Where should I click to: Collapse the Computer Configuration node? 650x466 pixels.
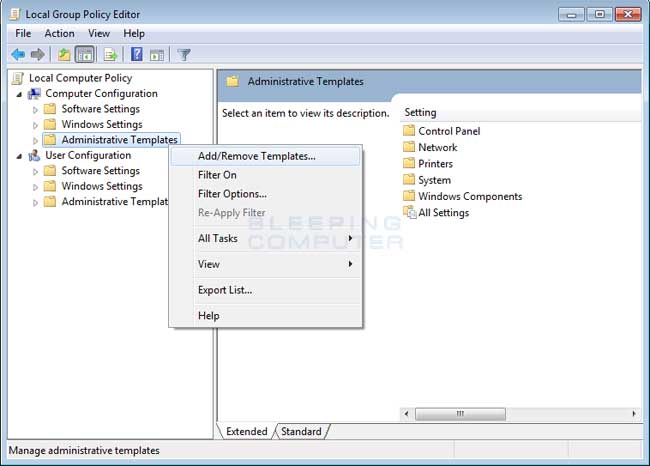coord(19,95)
